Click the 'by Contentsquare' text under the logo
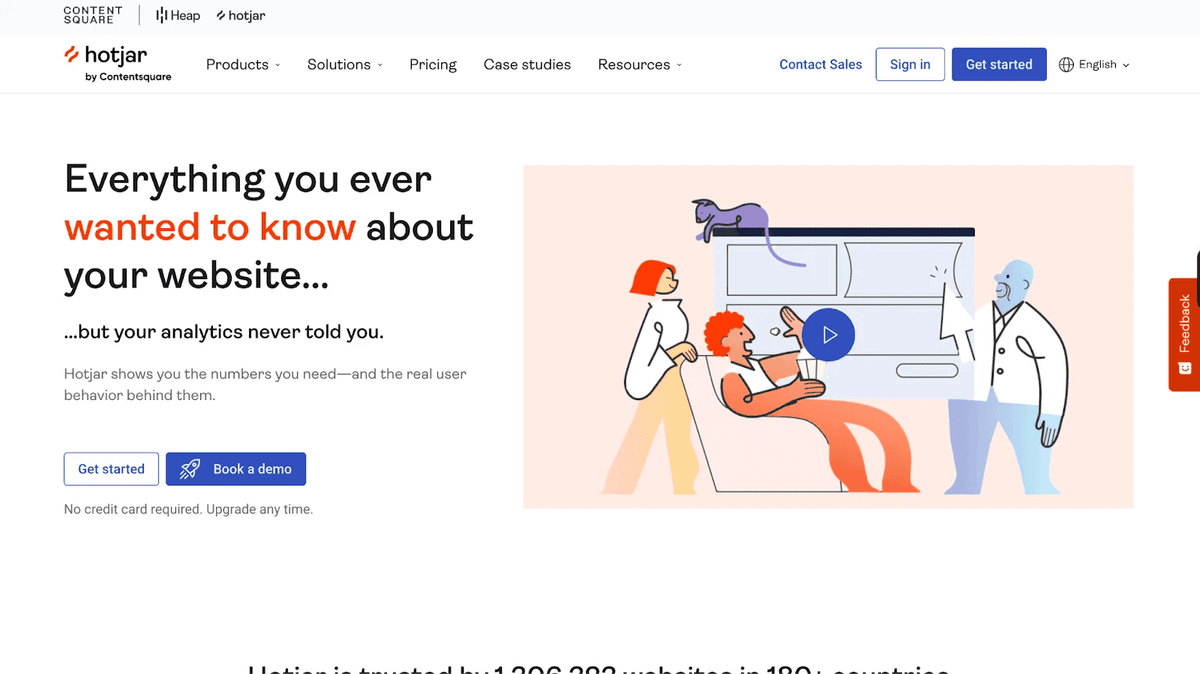This screenshot has height=674, width=1200. coord(128,77)
